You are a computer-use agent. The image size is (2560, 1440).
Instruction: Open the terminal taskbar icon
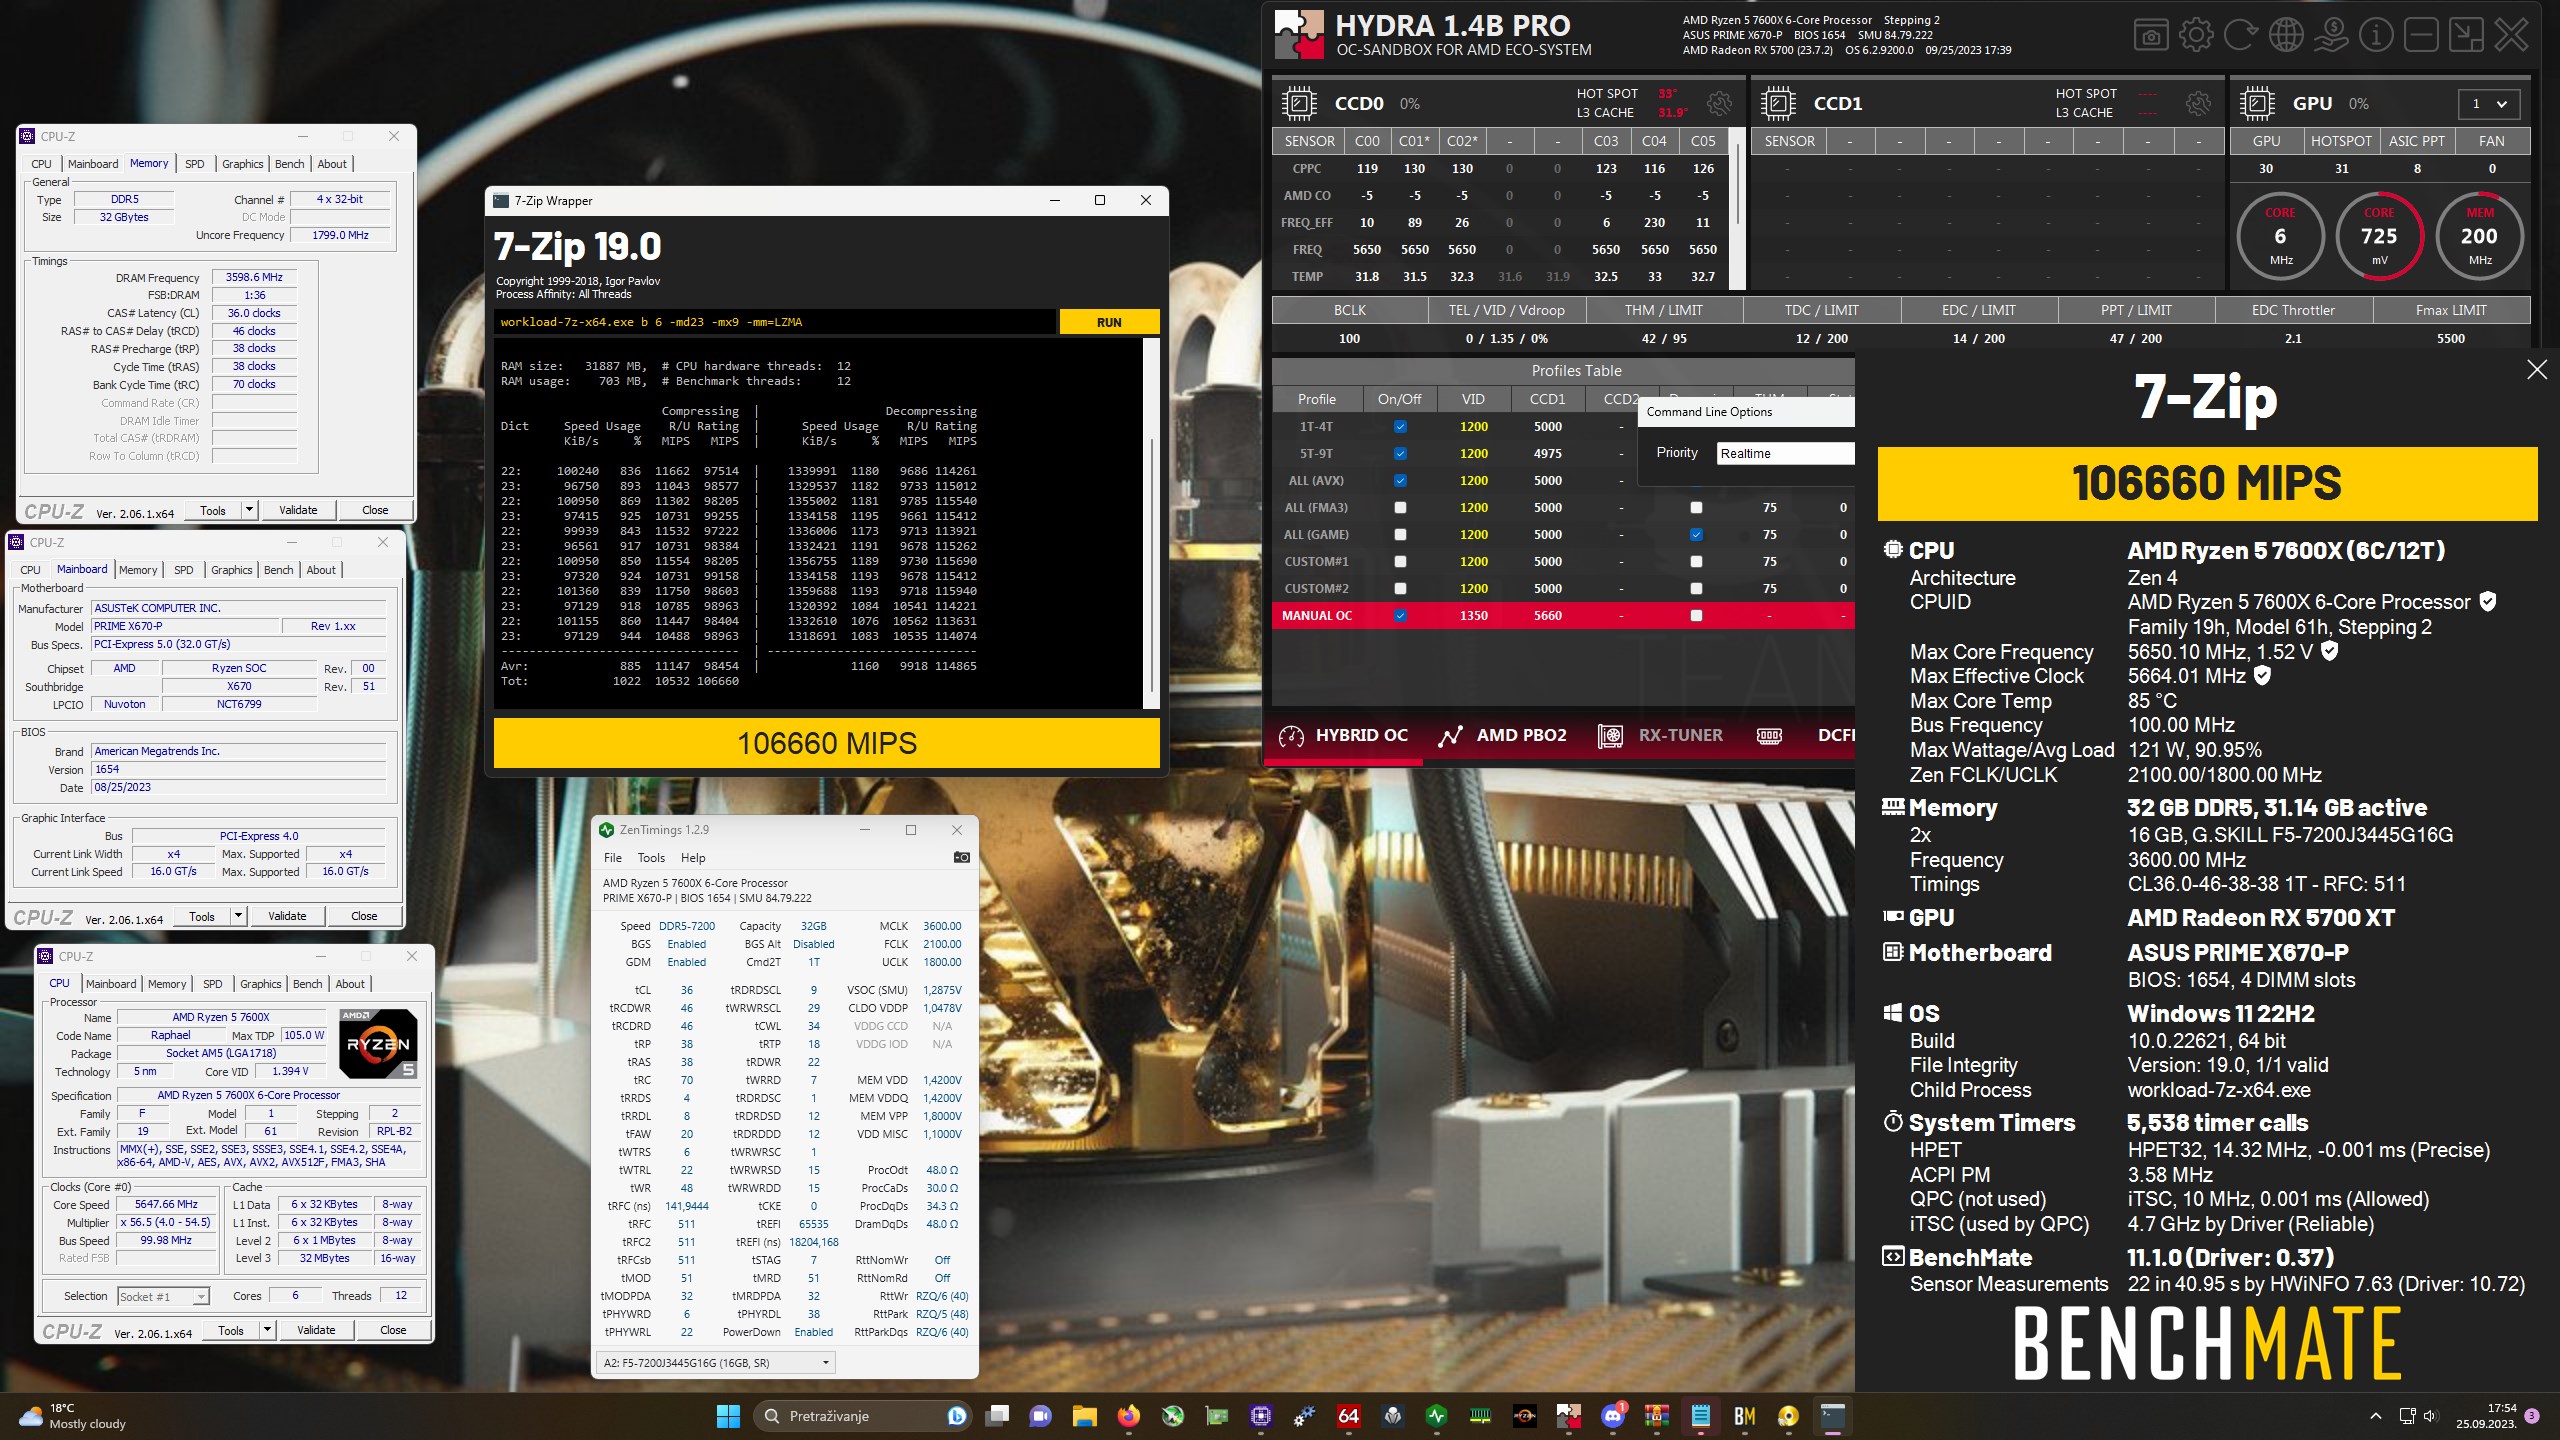[1833, 1416]
